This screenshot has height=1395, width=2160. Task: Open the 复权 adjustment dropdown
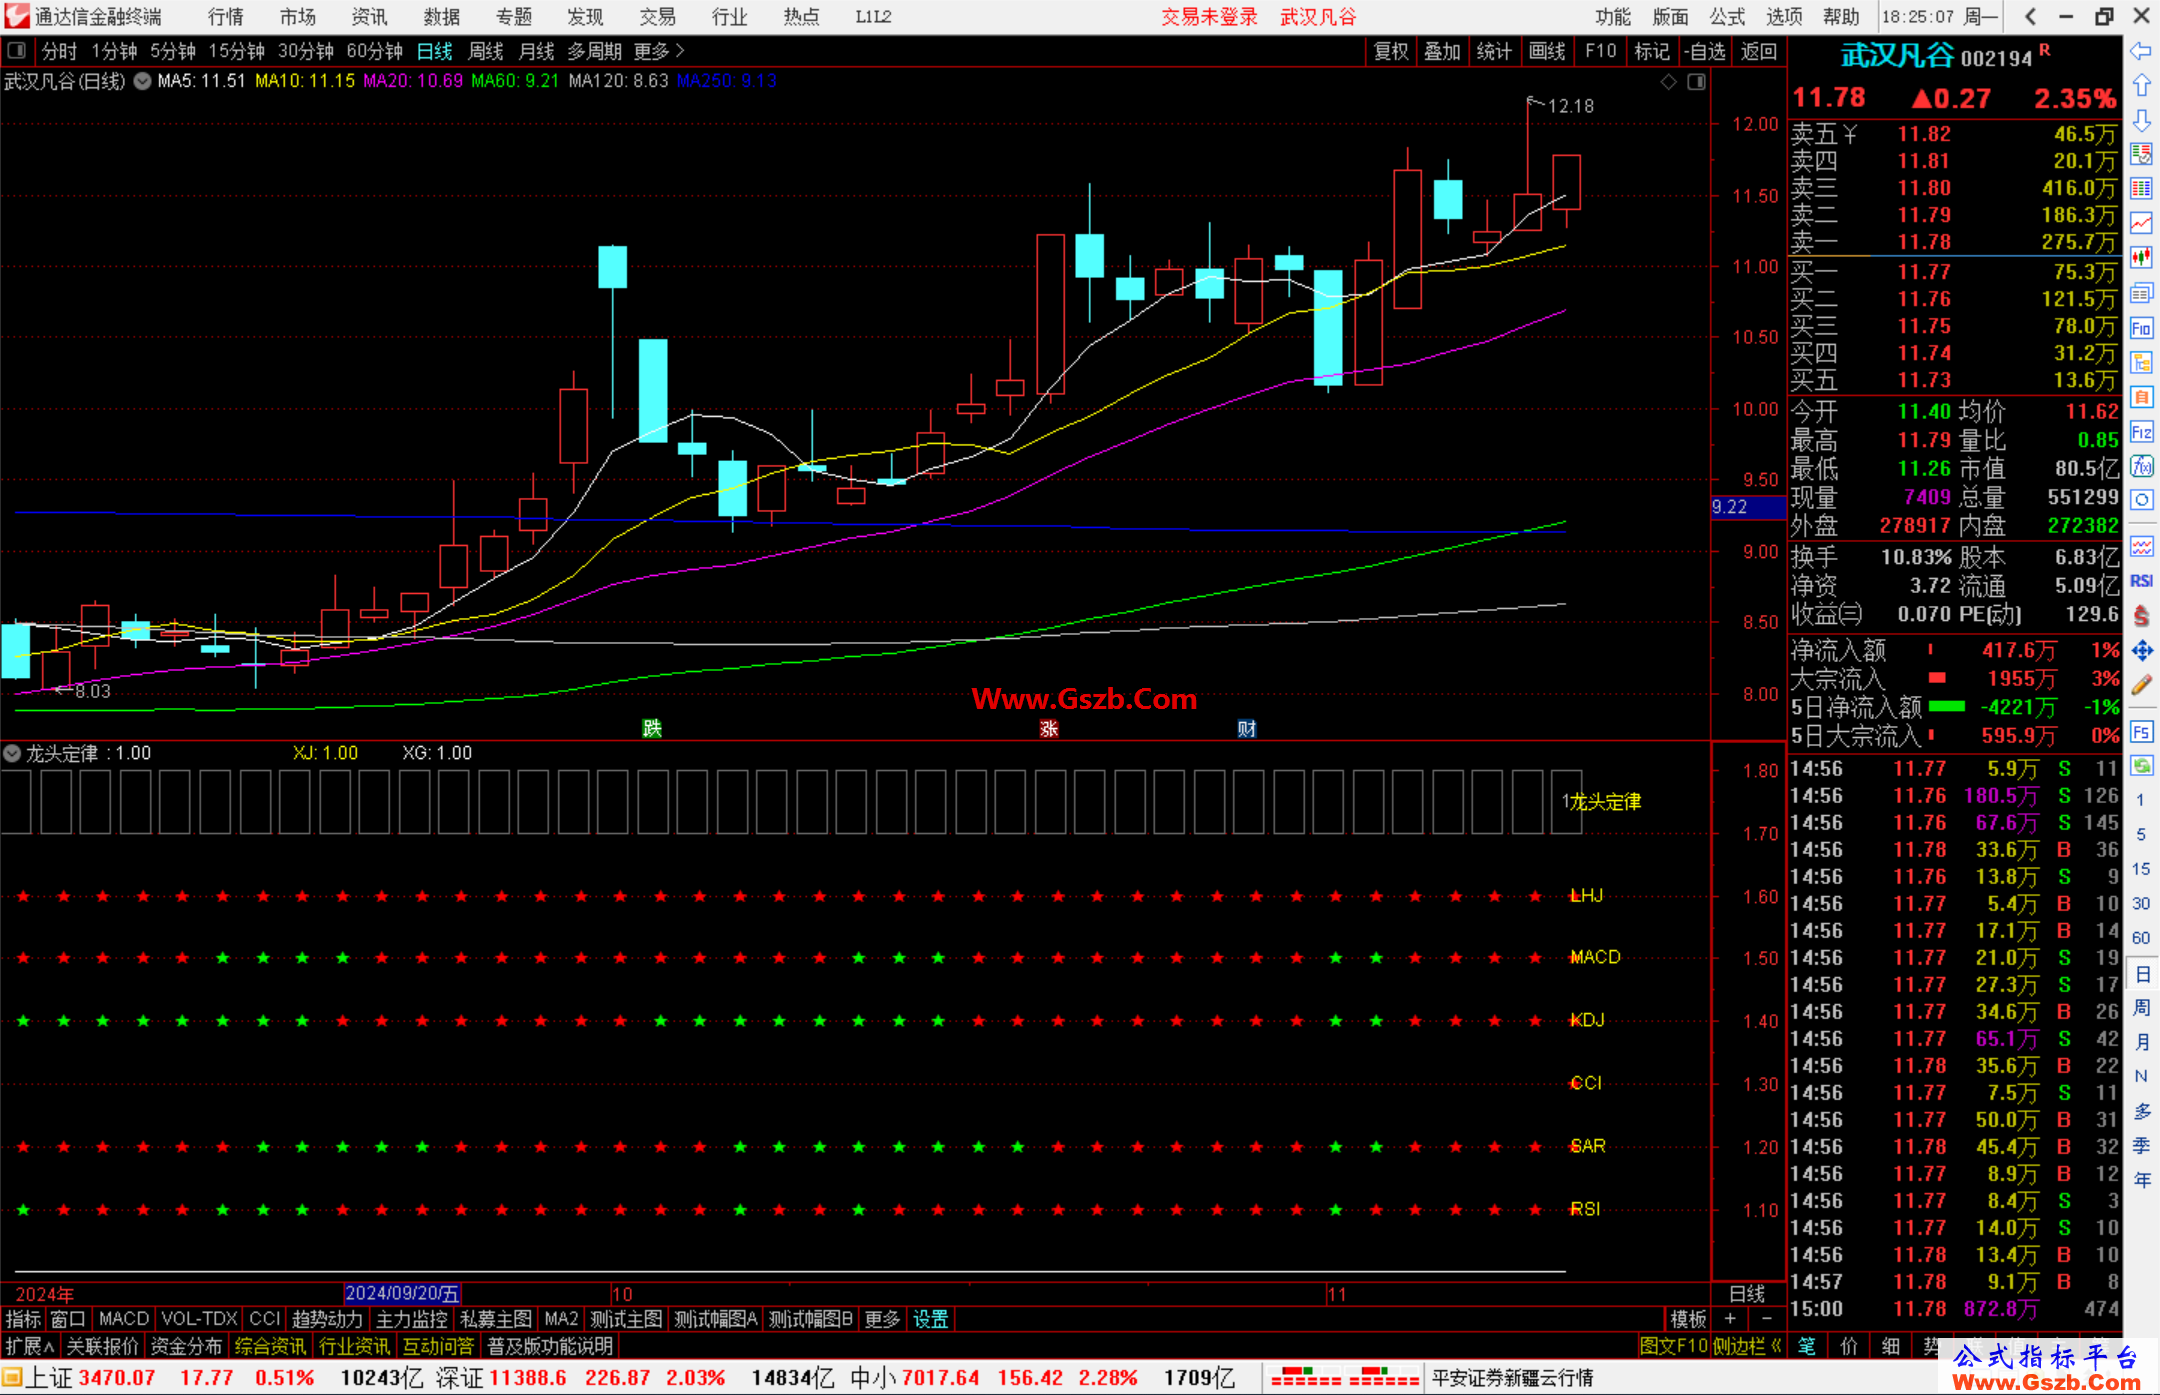pos(1391,51)
